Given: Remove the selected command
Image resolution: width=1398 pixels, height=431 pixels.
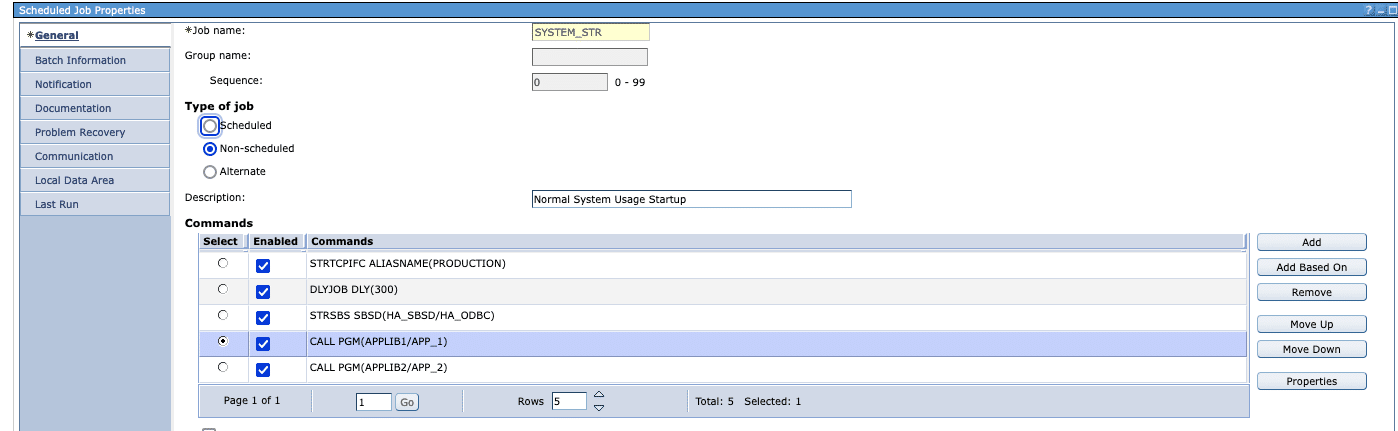Looking at the screenshot, I should click(1311, 292).
